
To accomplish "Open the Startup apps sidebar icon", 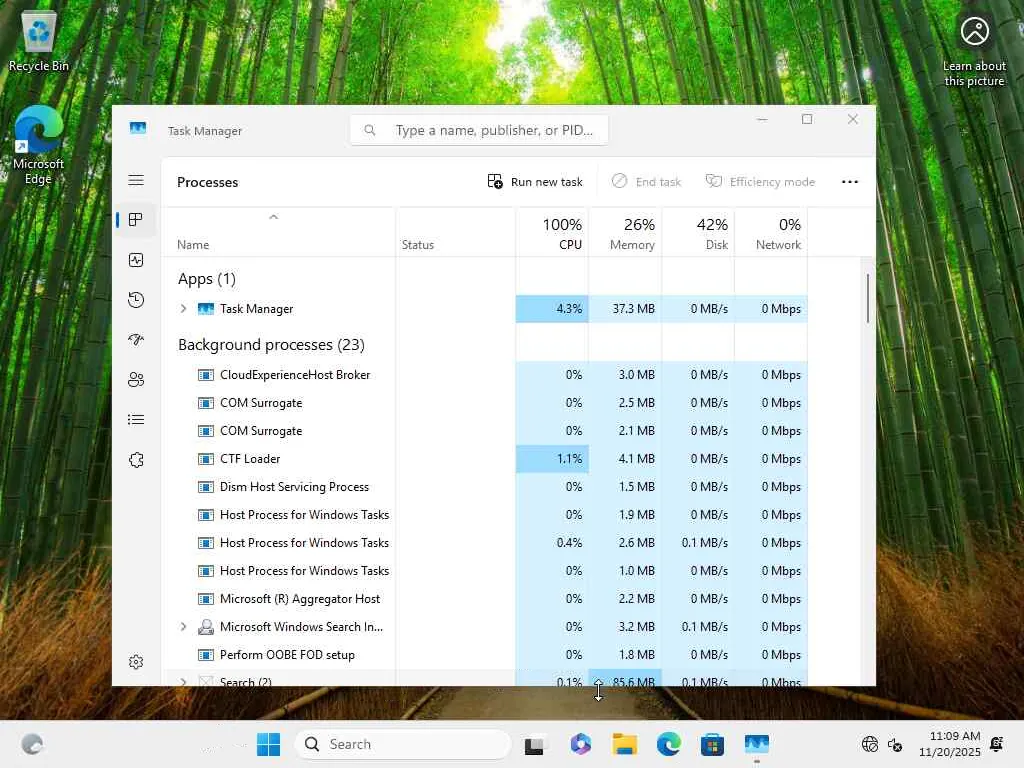I will 136,340.
